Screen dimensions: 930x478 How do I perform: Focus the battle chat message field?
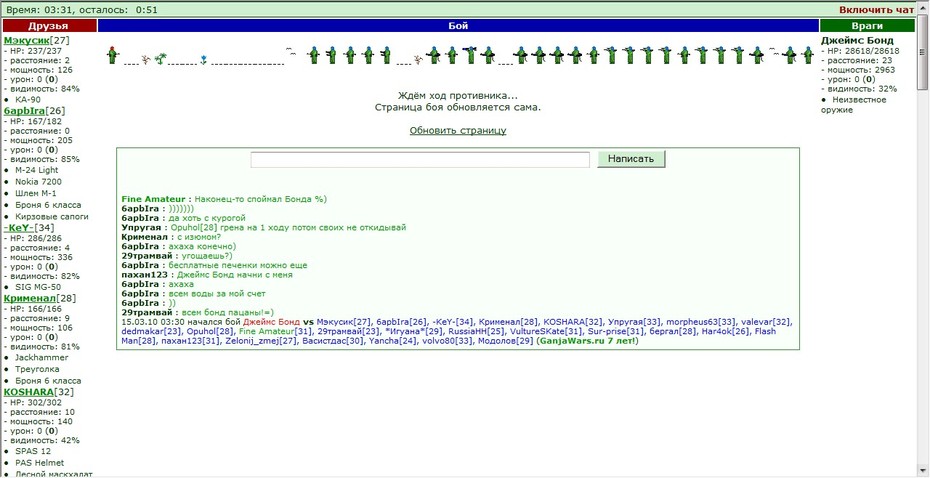pyautogui.click(x=420, y=160)
